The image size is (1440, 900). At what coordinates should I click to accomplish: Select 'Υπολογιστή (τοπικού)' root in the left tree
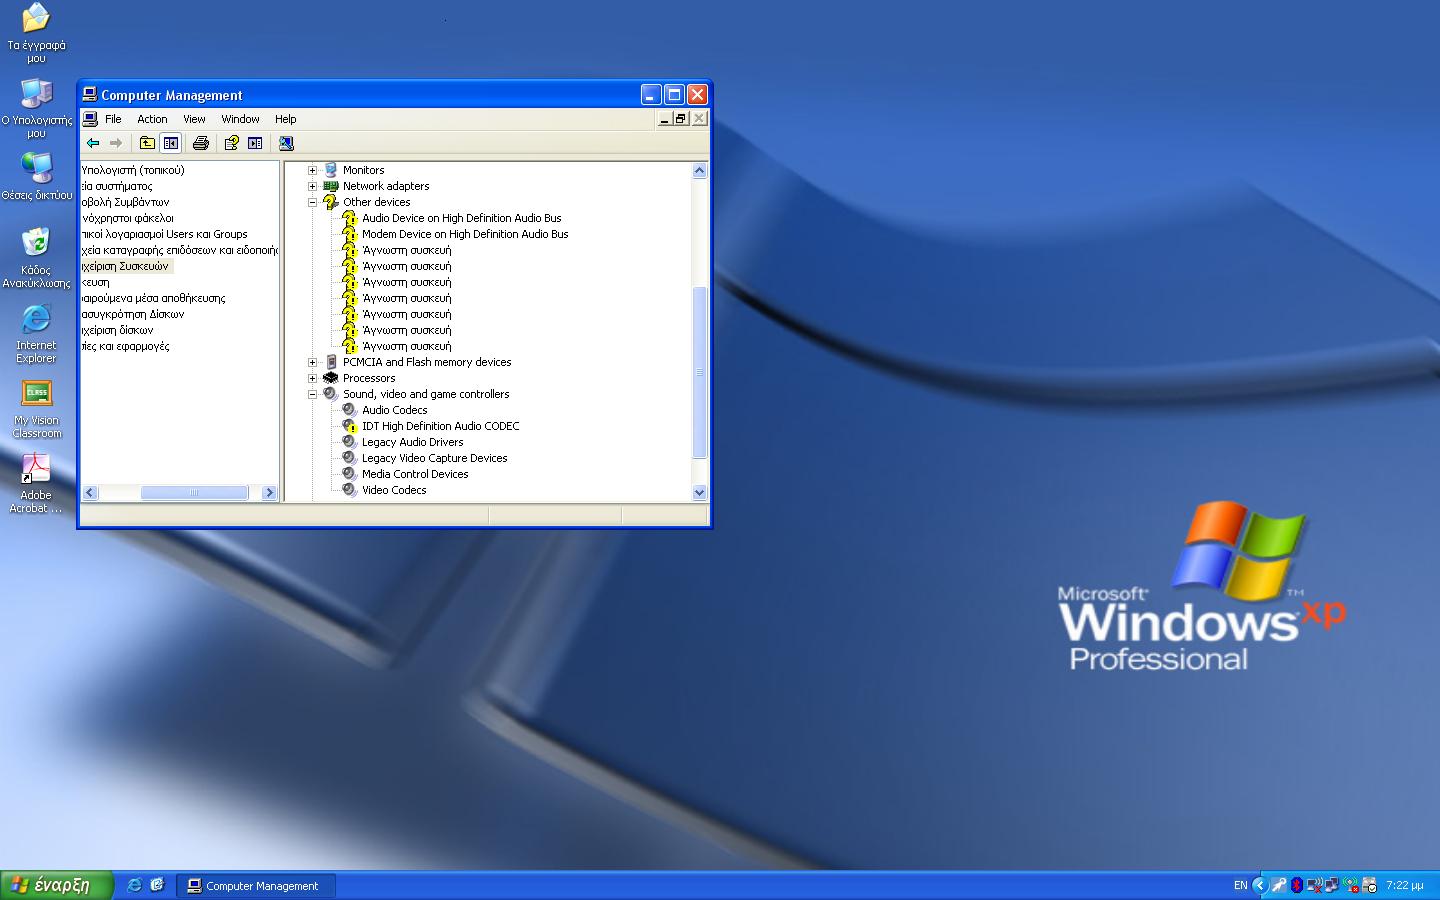pos(132,170)
